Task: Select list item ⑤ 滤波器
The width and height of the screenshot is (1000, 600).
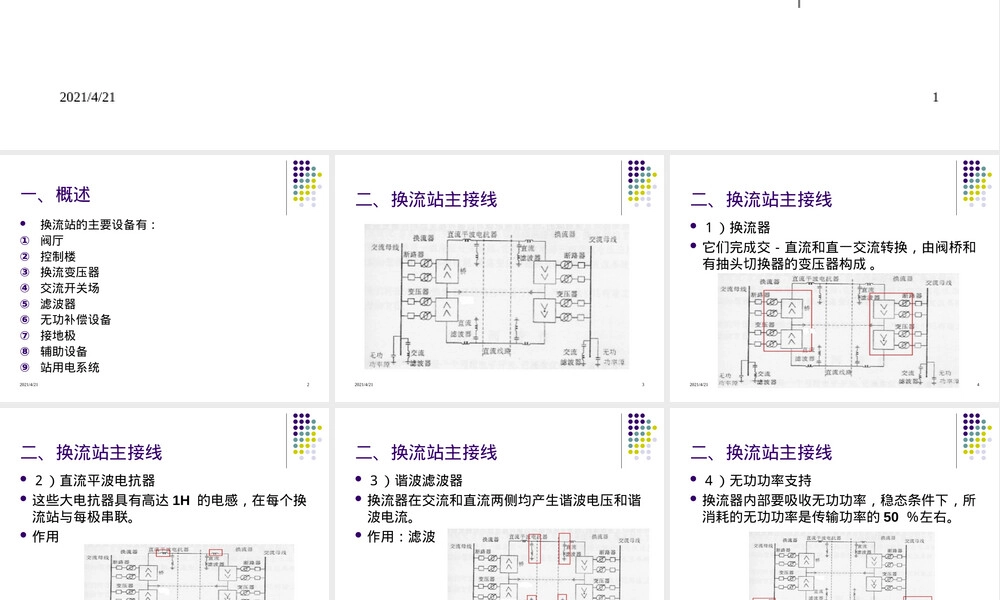Action: [48, 304]
